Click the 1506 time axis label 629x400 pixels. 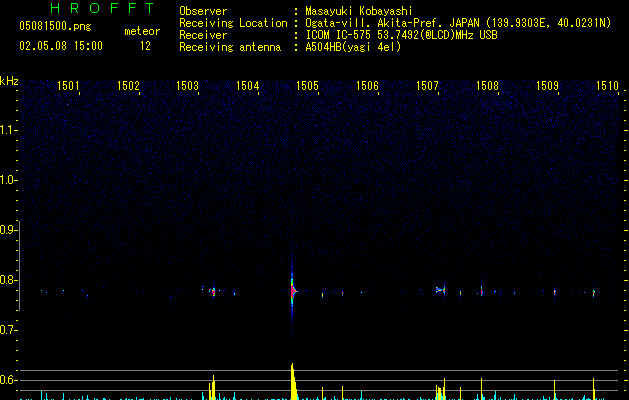pyautogui.click(x=367, y=86)
